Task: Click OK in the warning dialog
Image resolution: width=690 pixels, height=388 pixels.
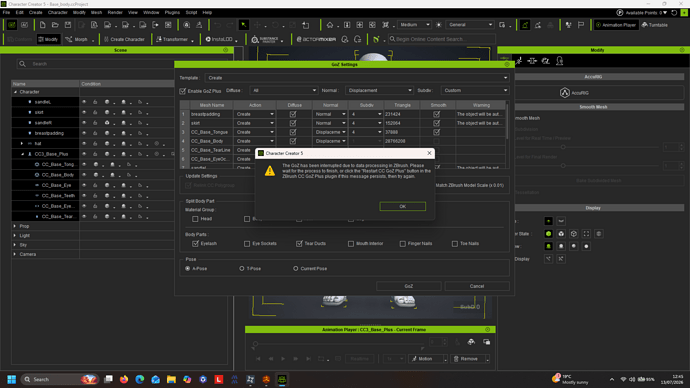Action: (403, 206)
